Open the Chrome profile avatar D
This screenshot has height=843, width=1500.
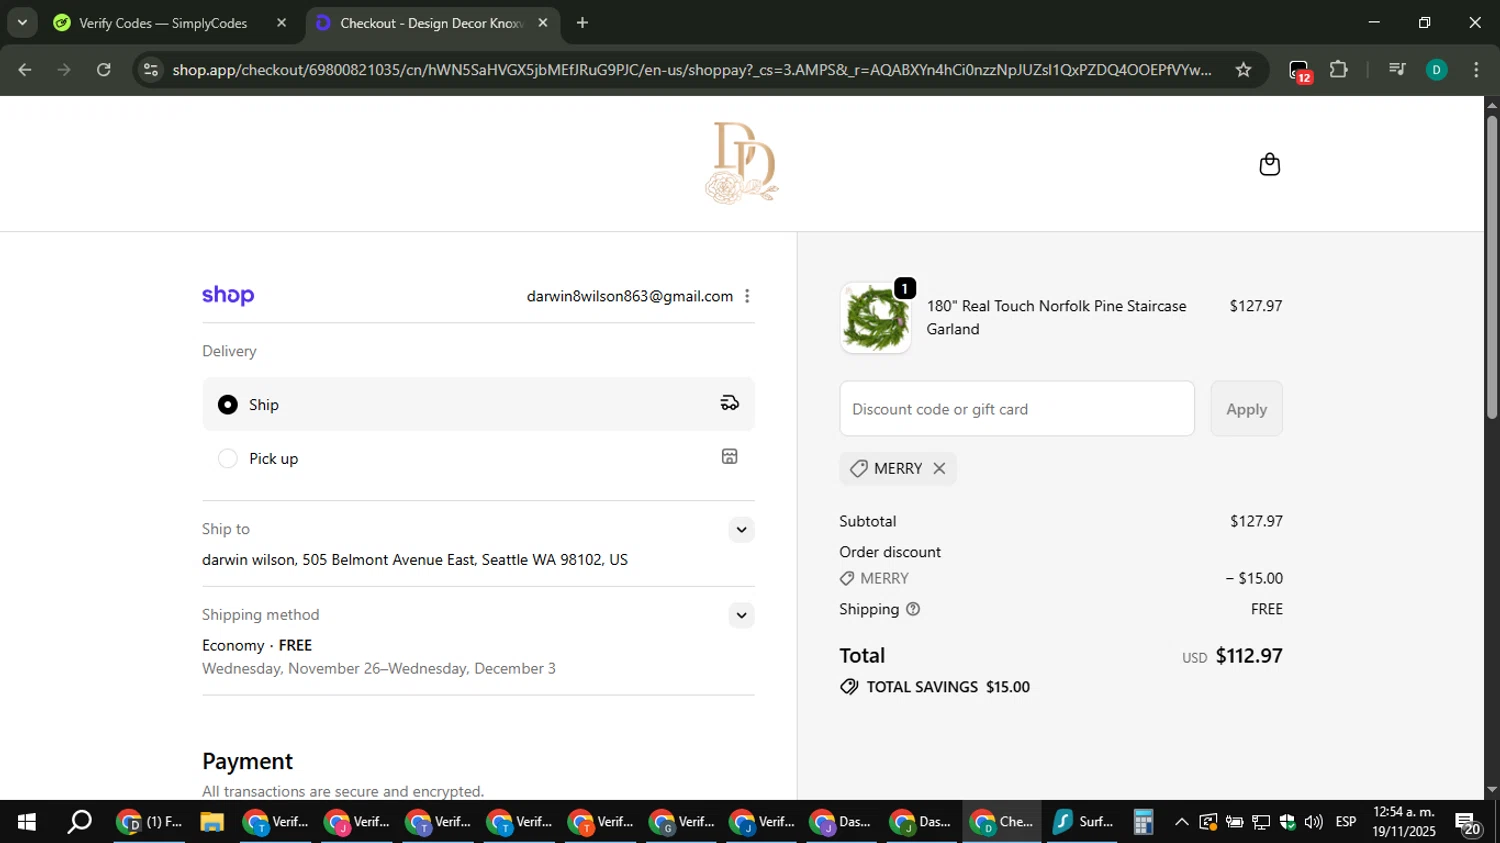pos(1436,69)
